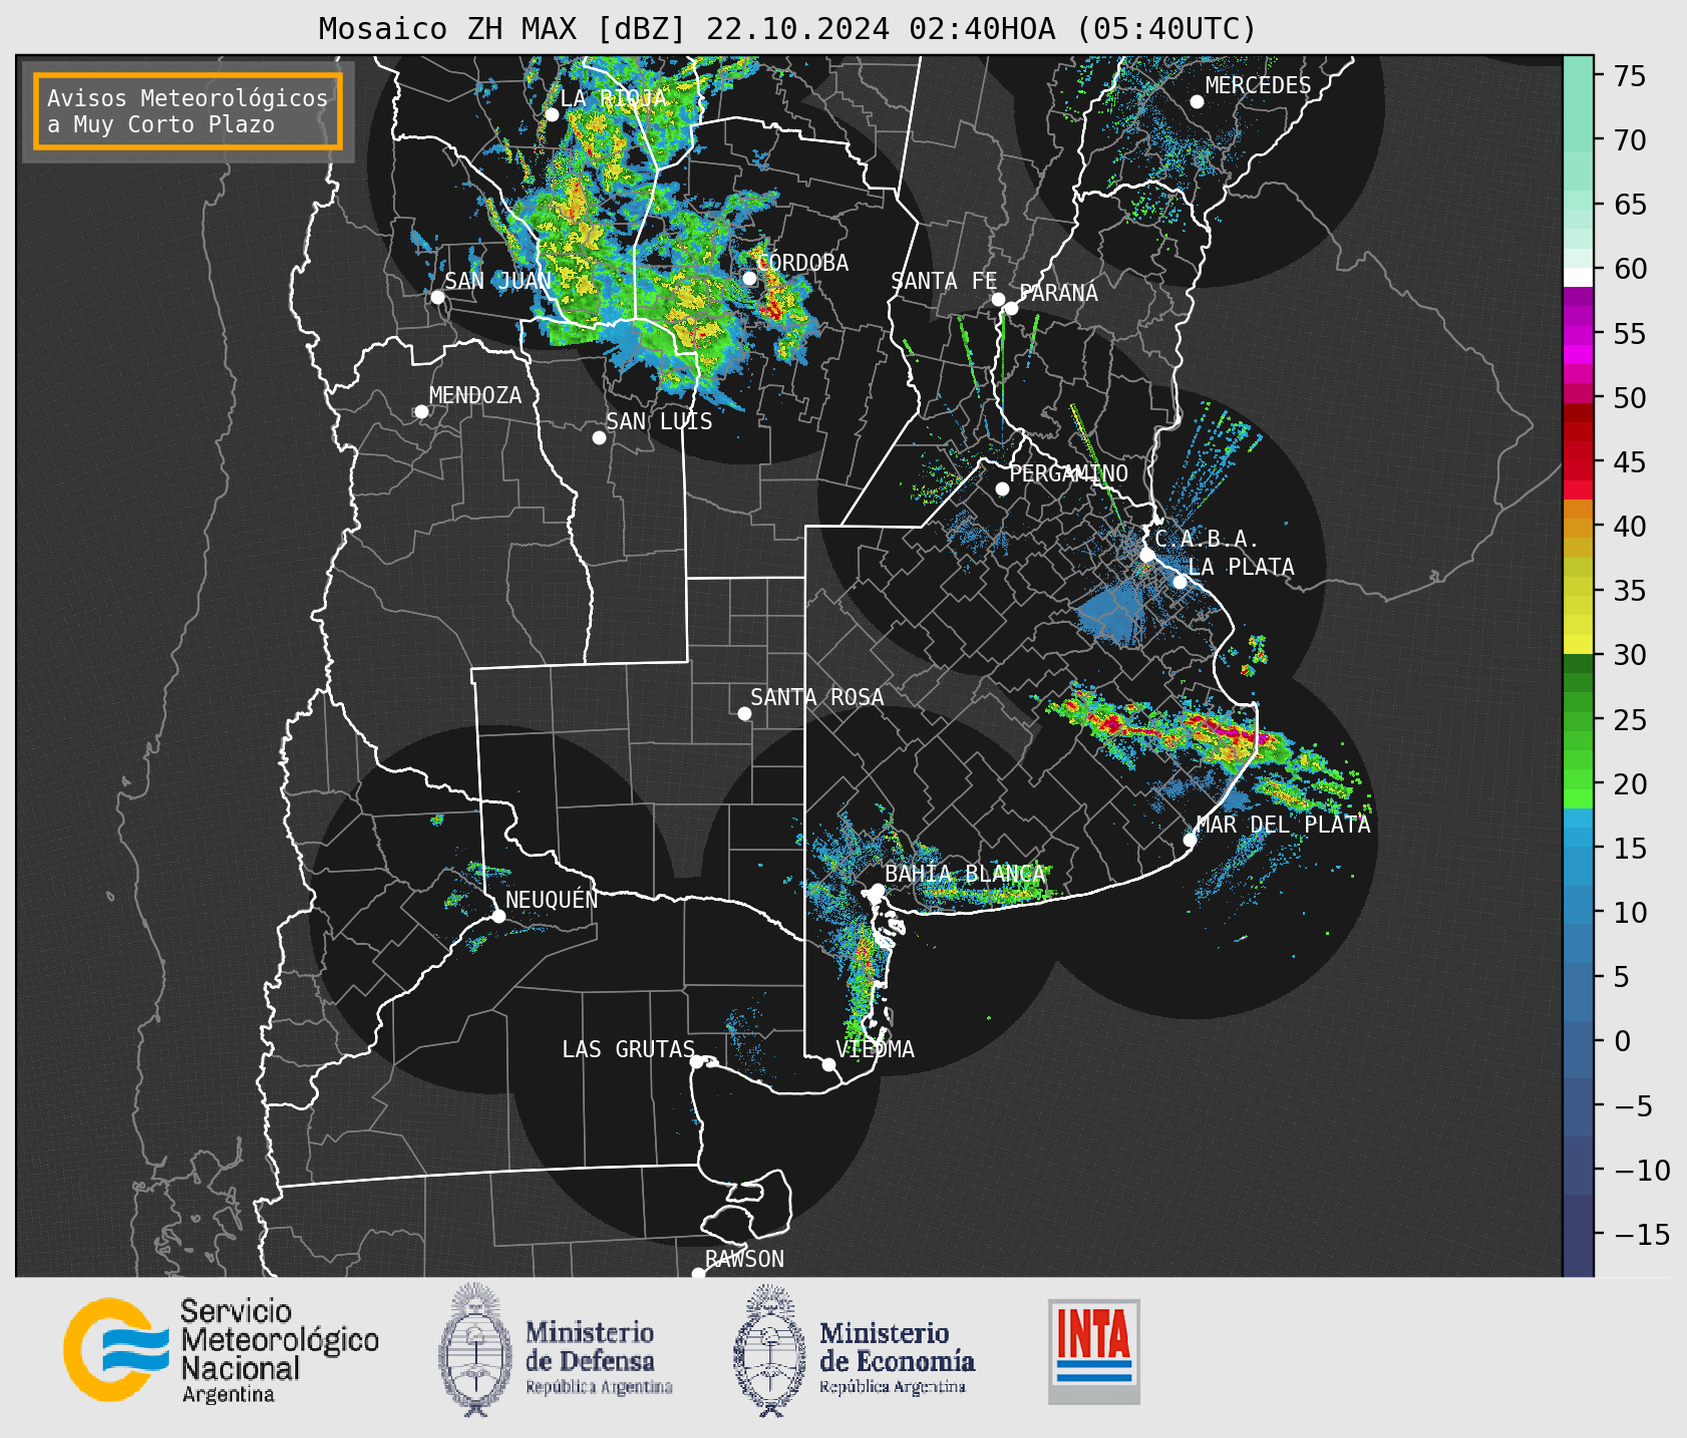Click the CORDOBA city label text
Screen dimensions: 1687x1438
click(803, 263)
